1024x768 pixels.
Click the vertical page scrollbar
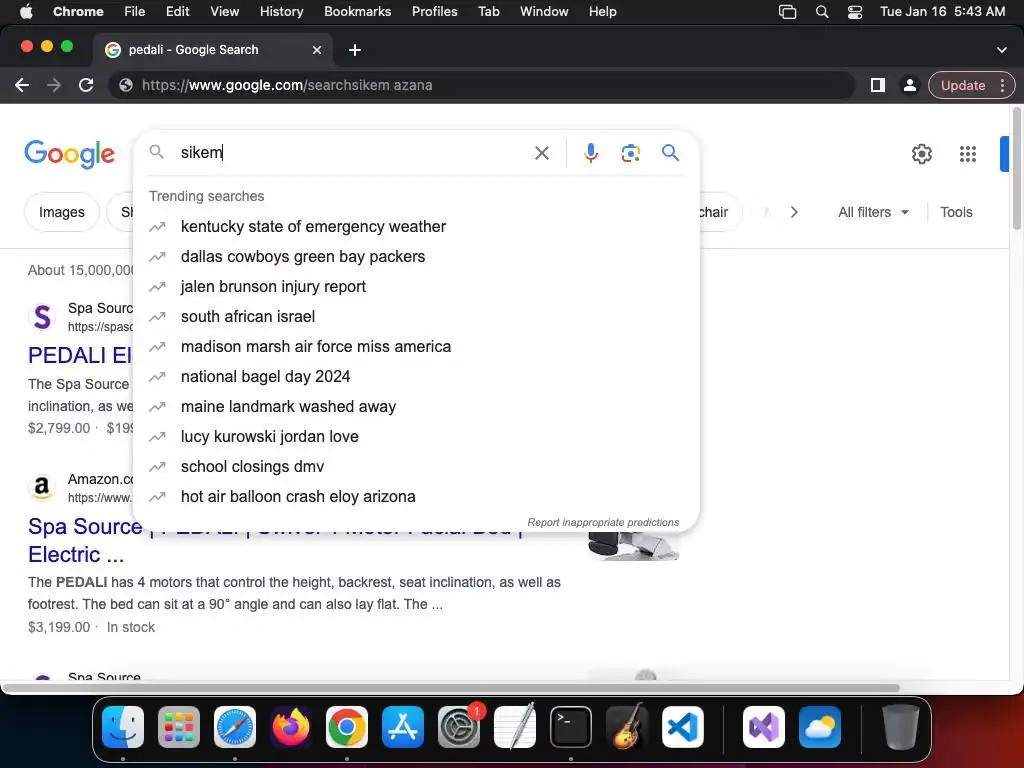point(1016,170)
